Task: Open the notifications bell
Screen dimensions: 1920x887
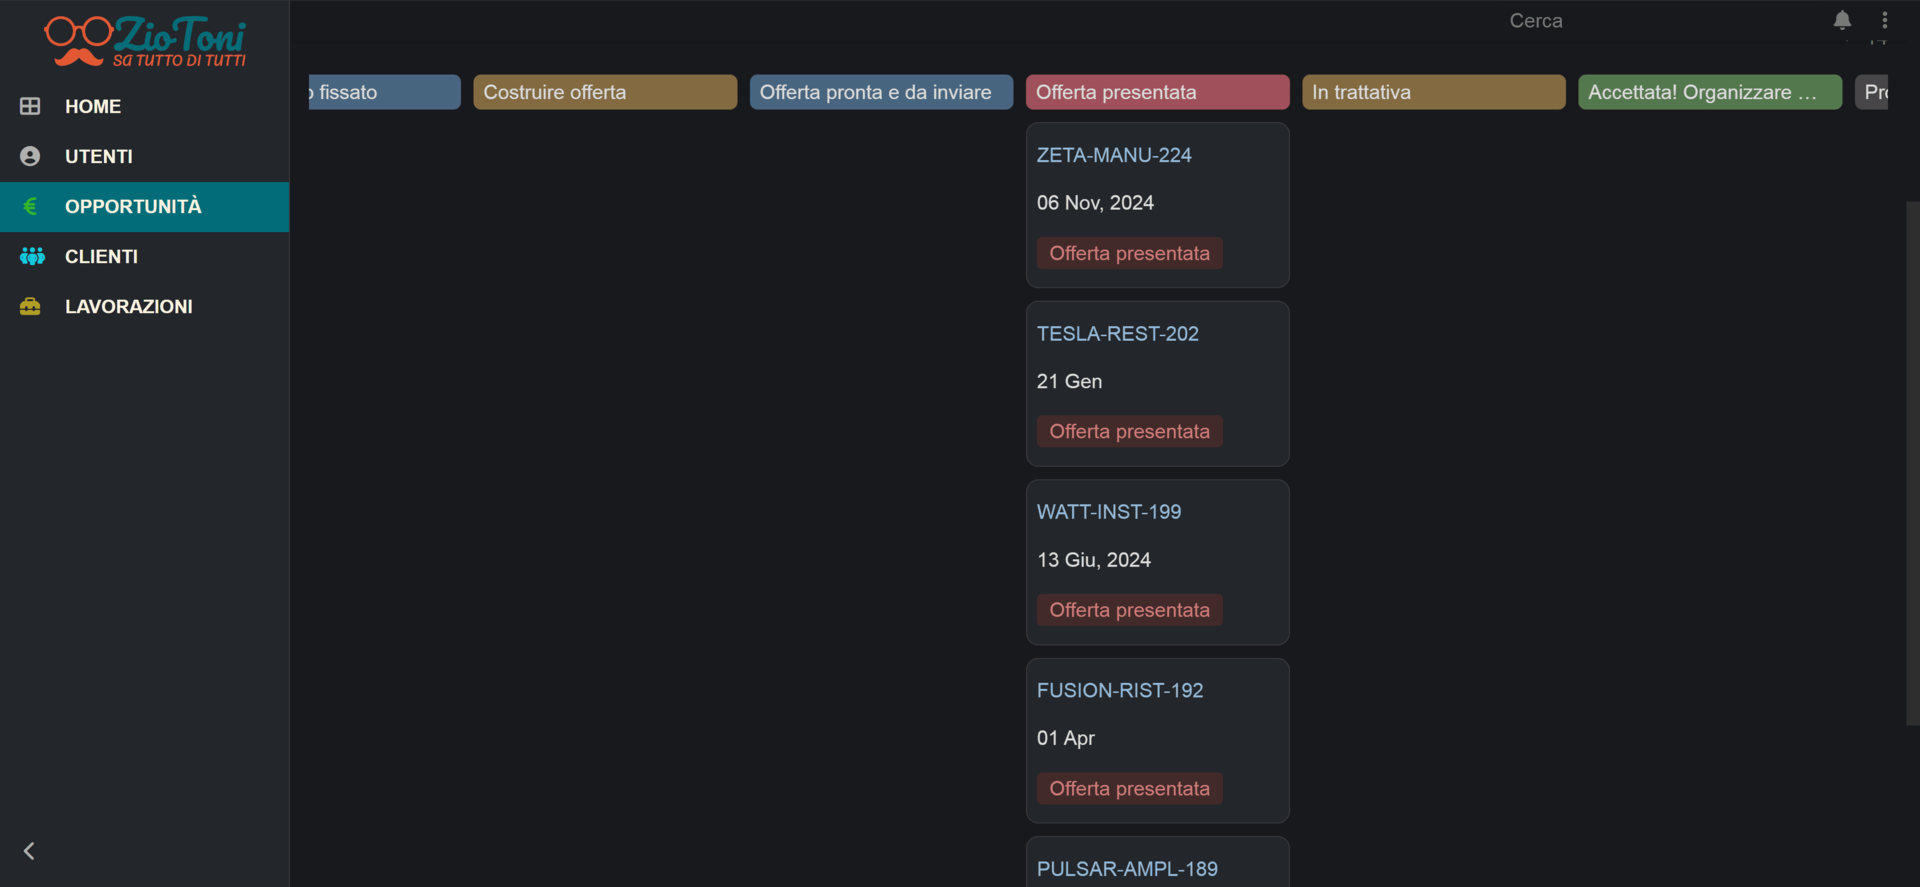Action: (x=1842, y=20)
